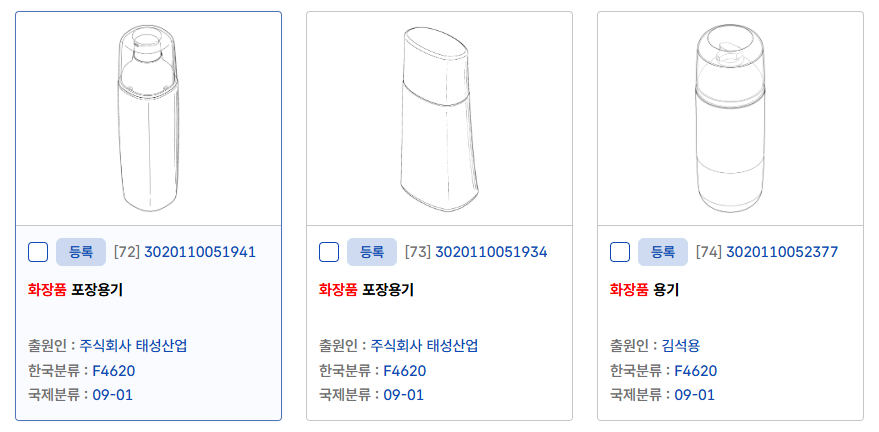Open the title 화장품 포장용기 of result 72
Screen dimensions: 879x432
[x=76, y=291]
